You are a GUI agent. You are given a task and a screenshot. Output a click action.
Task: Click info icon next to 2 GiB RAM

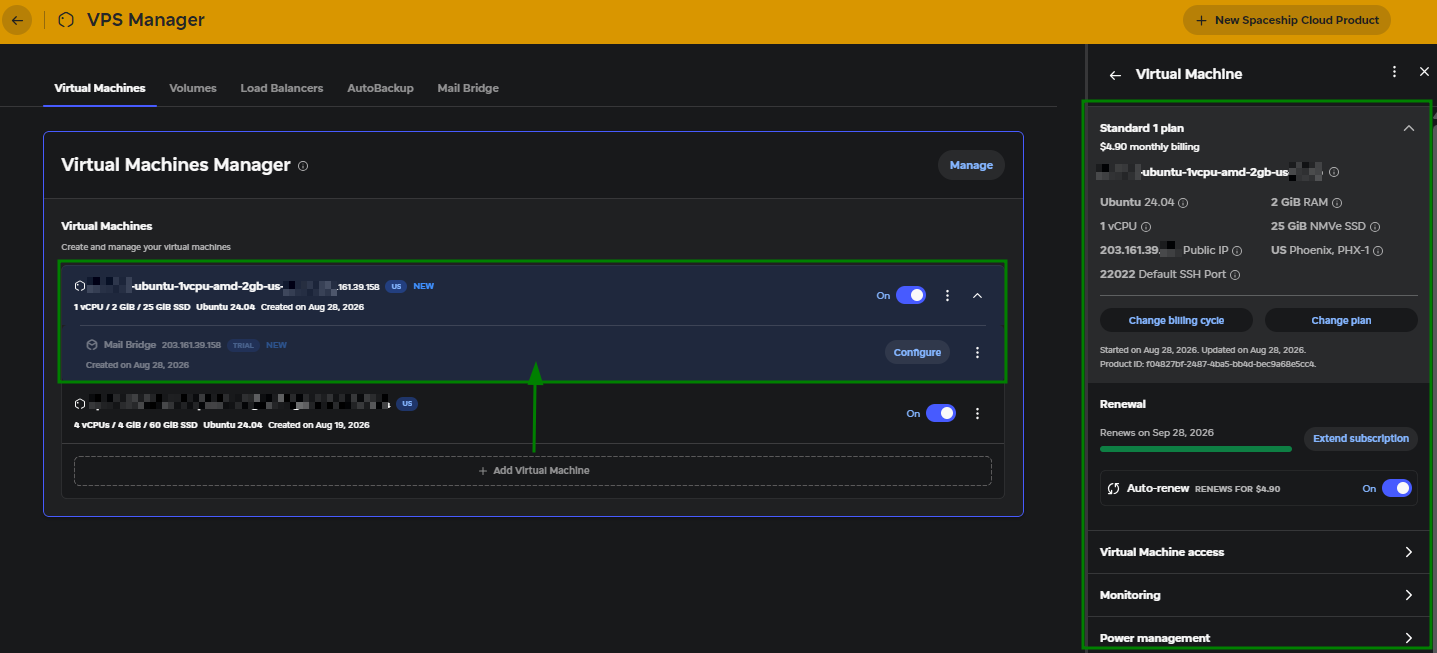point(1337,203)
